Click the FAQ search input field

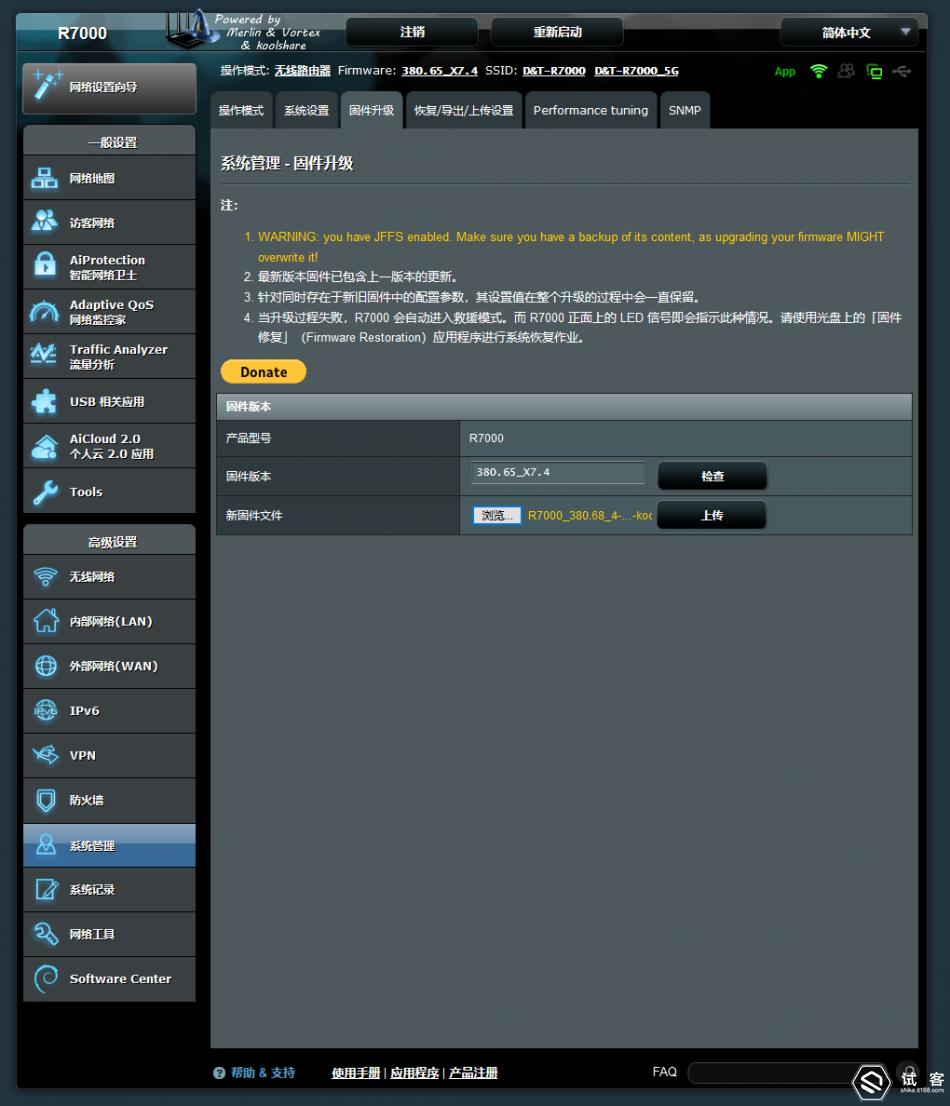tap(775, 1073)
